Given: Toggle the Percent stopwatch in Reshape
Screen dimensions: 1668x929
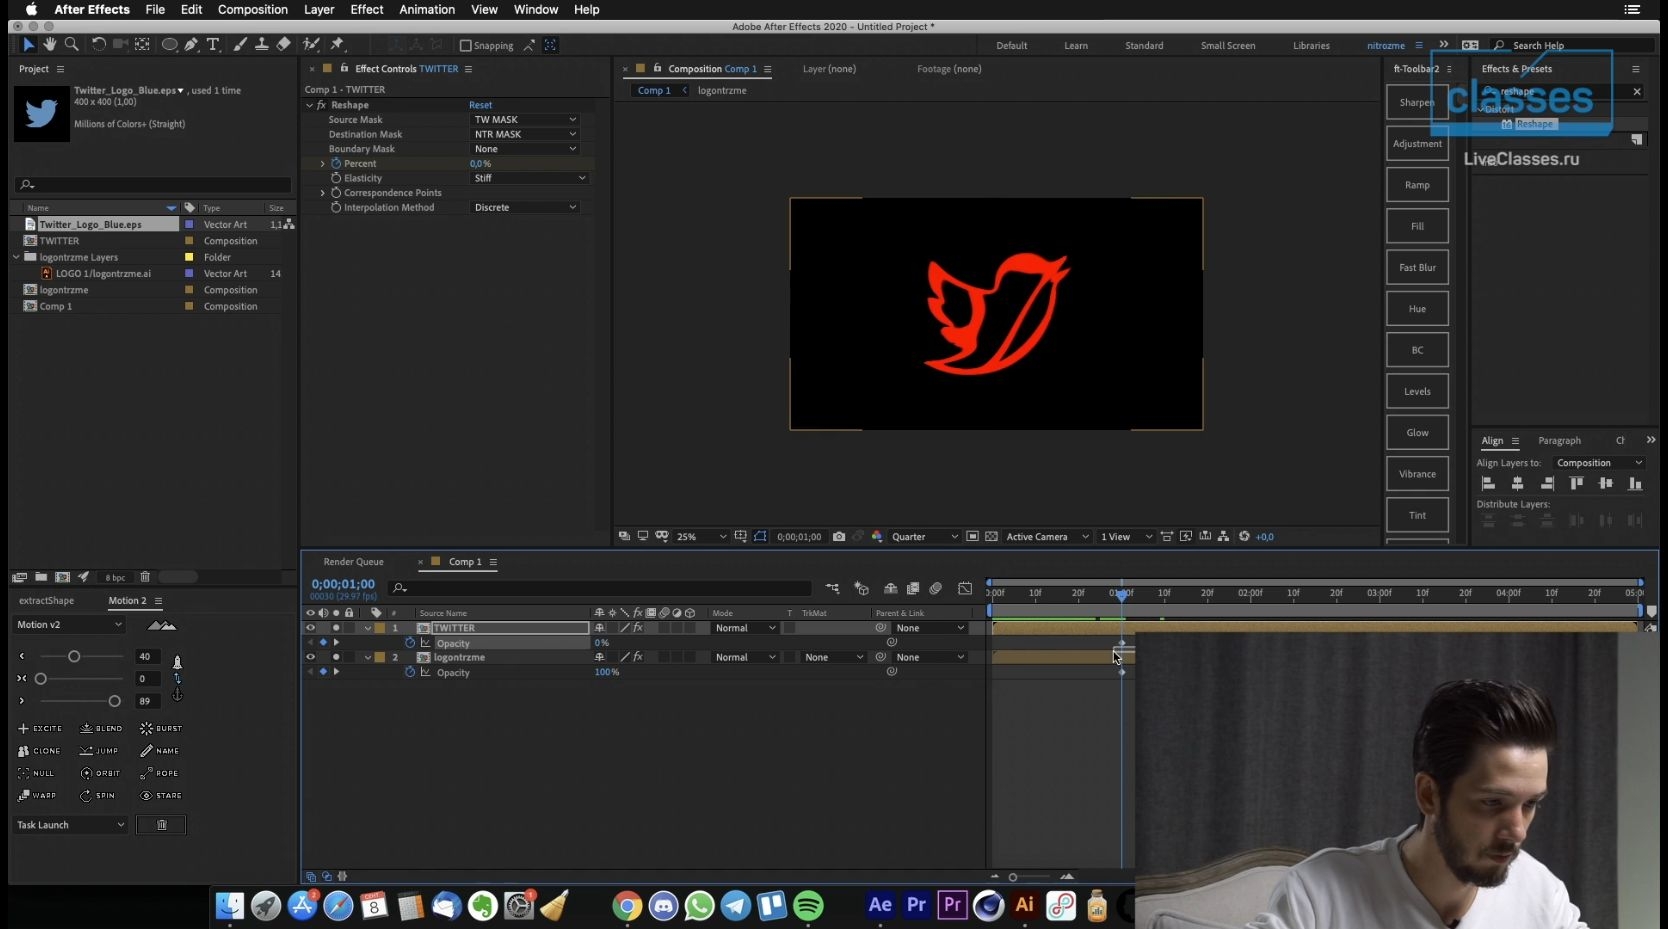Looking at the screenshot, I should pyautogui.click(x=336, y=163).
